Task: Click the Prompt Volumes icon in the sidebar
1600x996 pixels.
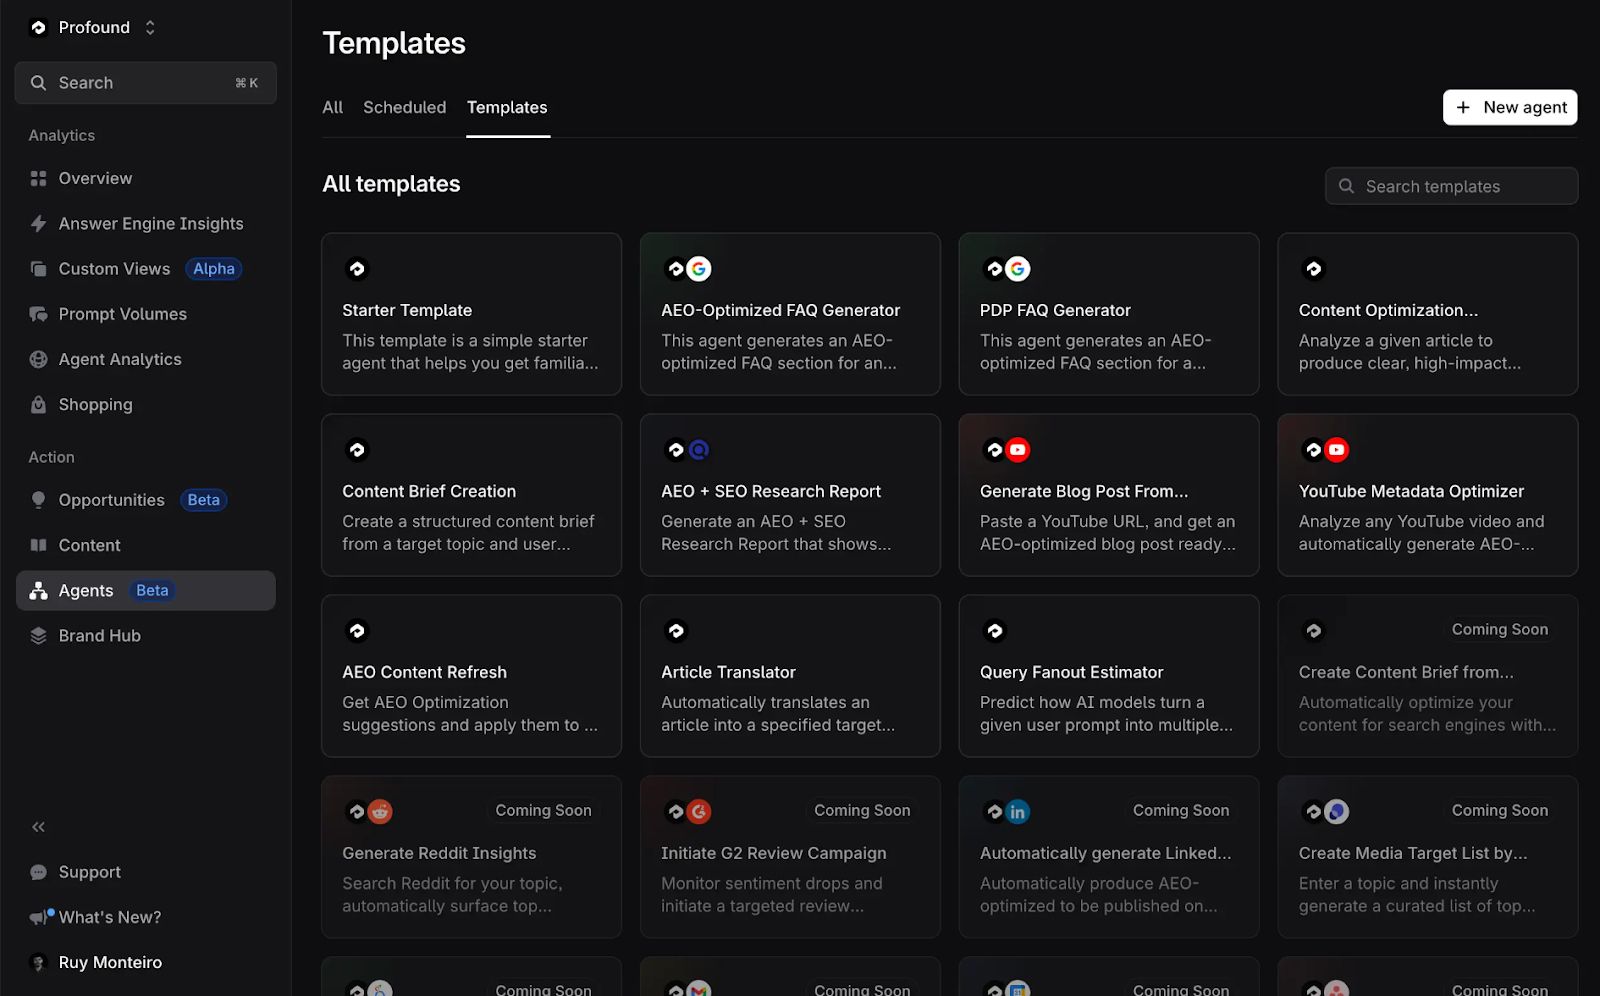Action: pyautogui.click(x=37, y=313)
